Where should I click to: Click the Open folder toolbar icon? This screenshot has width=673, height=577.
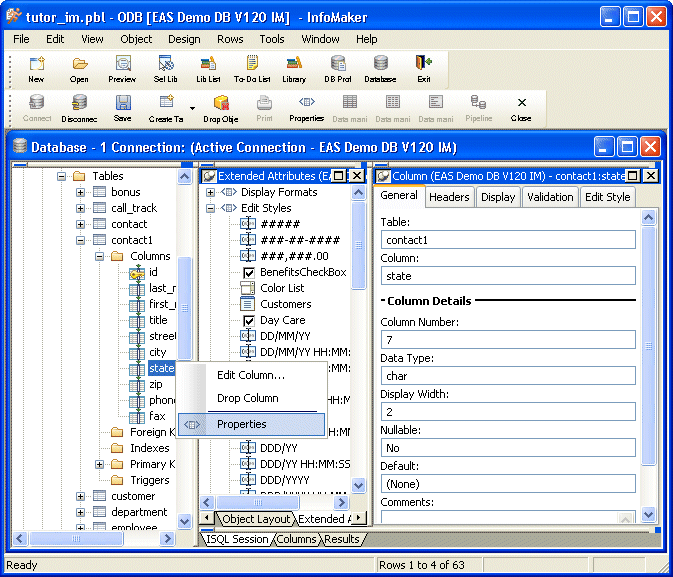(79, 69)
